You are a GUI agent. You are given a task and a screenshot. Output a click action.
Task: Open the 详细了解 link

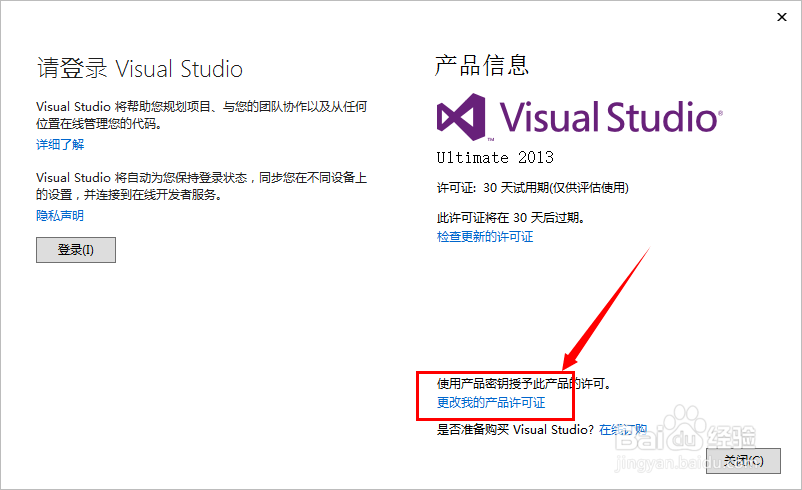[x=60, y=145]
